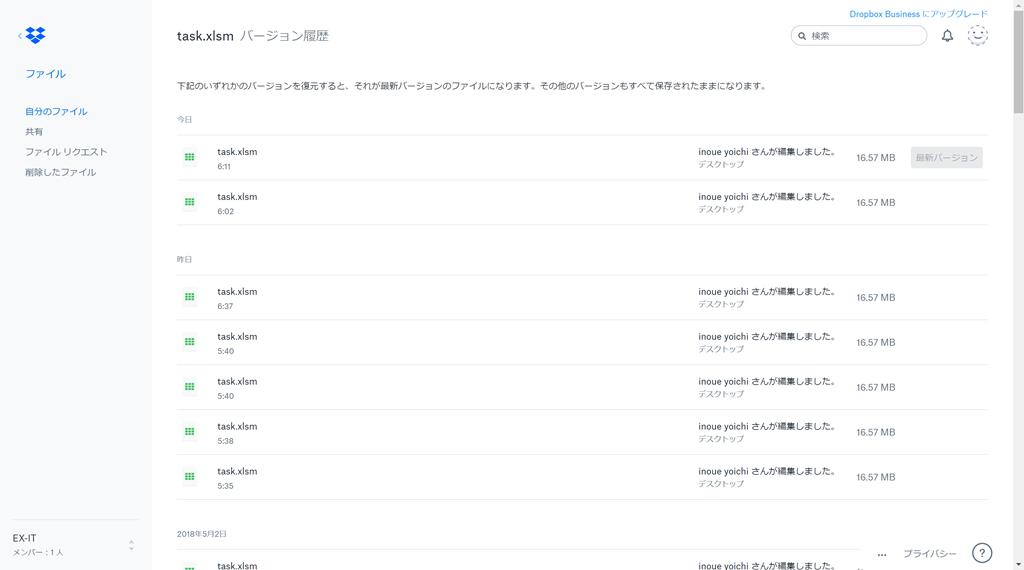Click spreadsheet icon of 6:02 version

tap(189, 202)
